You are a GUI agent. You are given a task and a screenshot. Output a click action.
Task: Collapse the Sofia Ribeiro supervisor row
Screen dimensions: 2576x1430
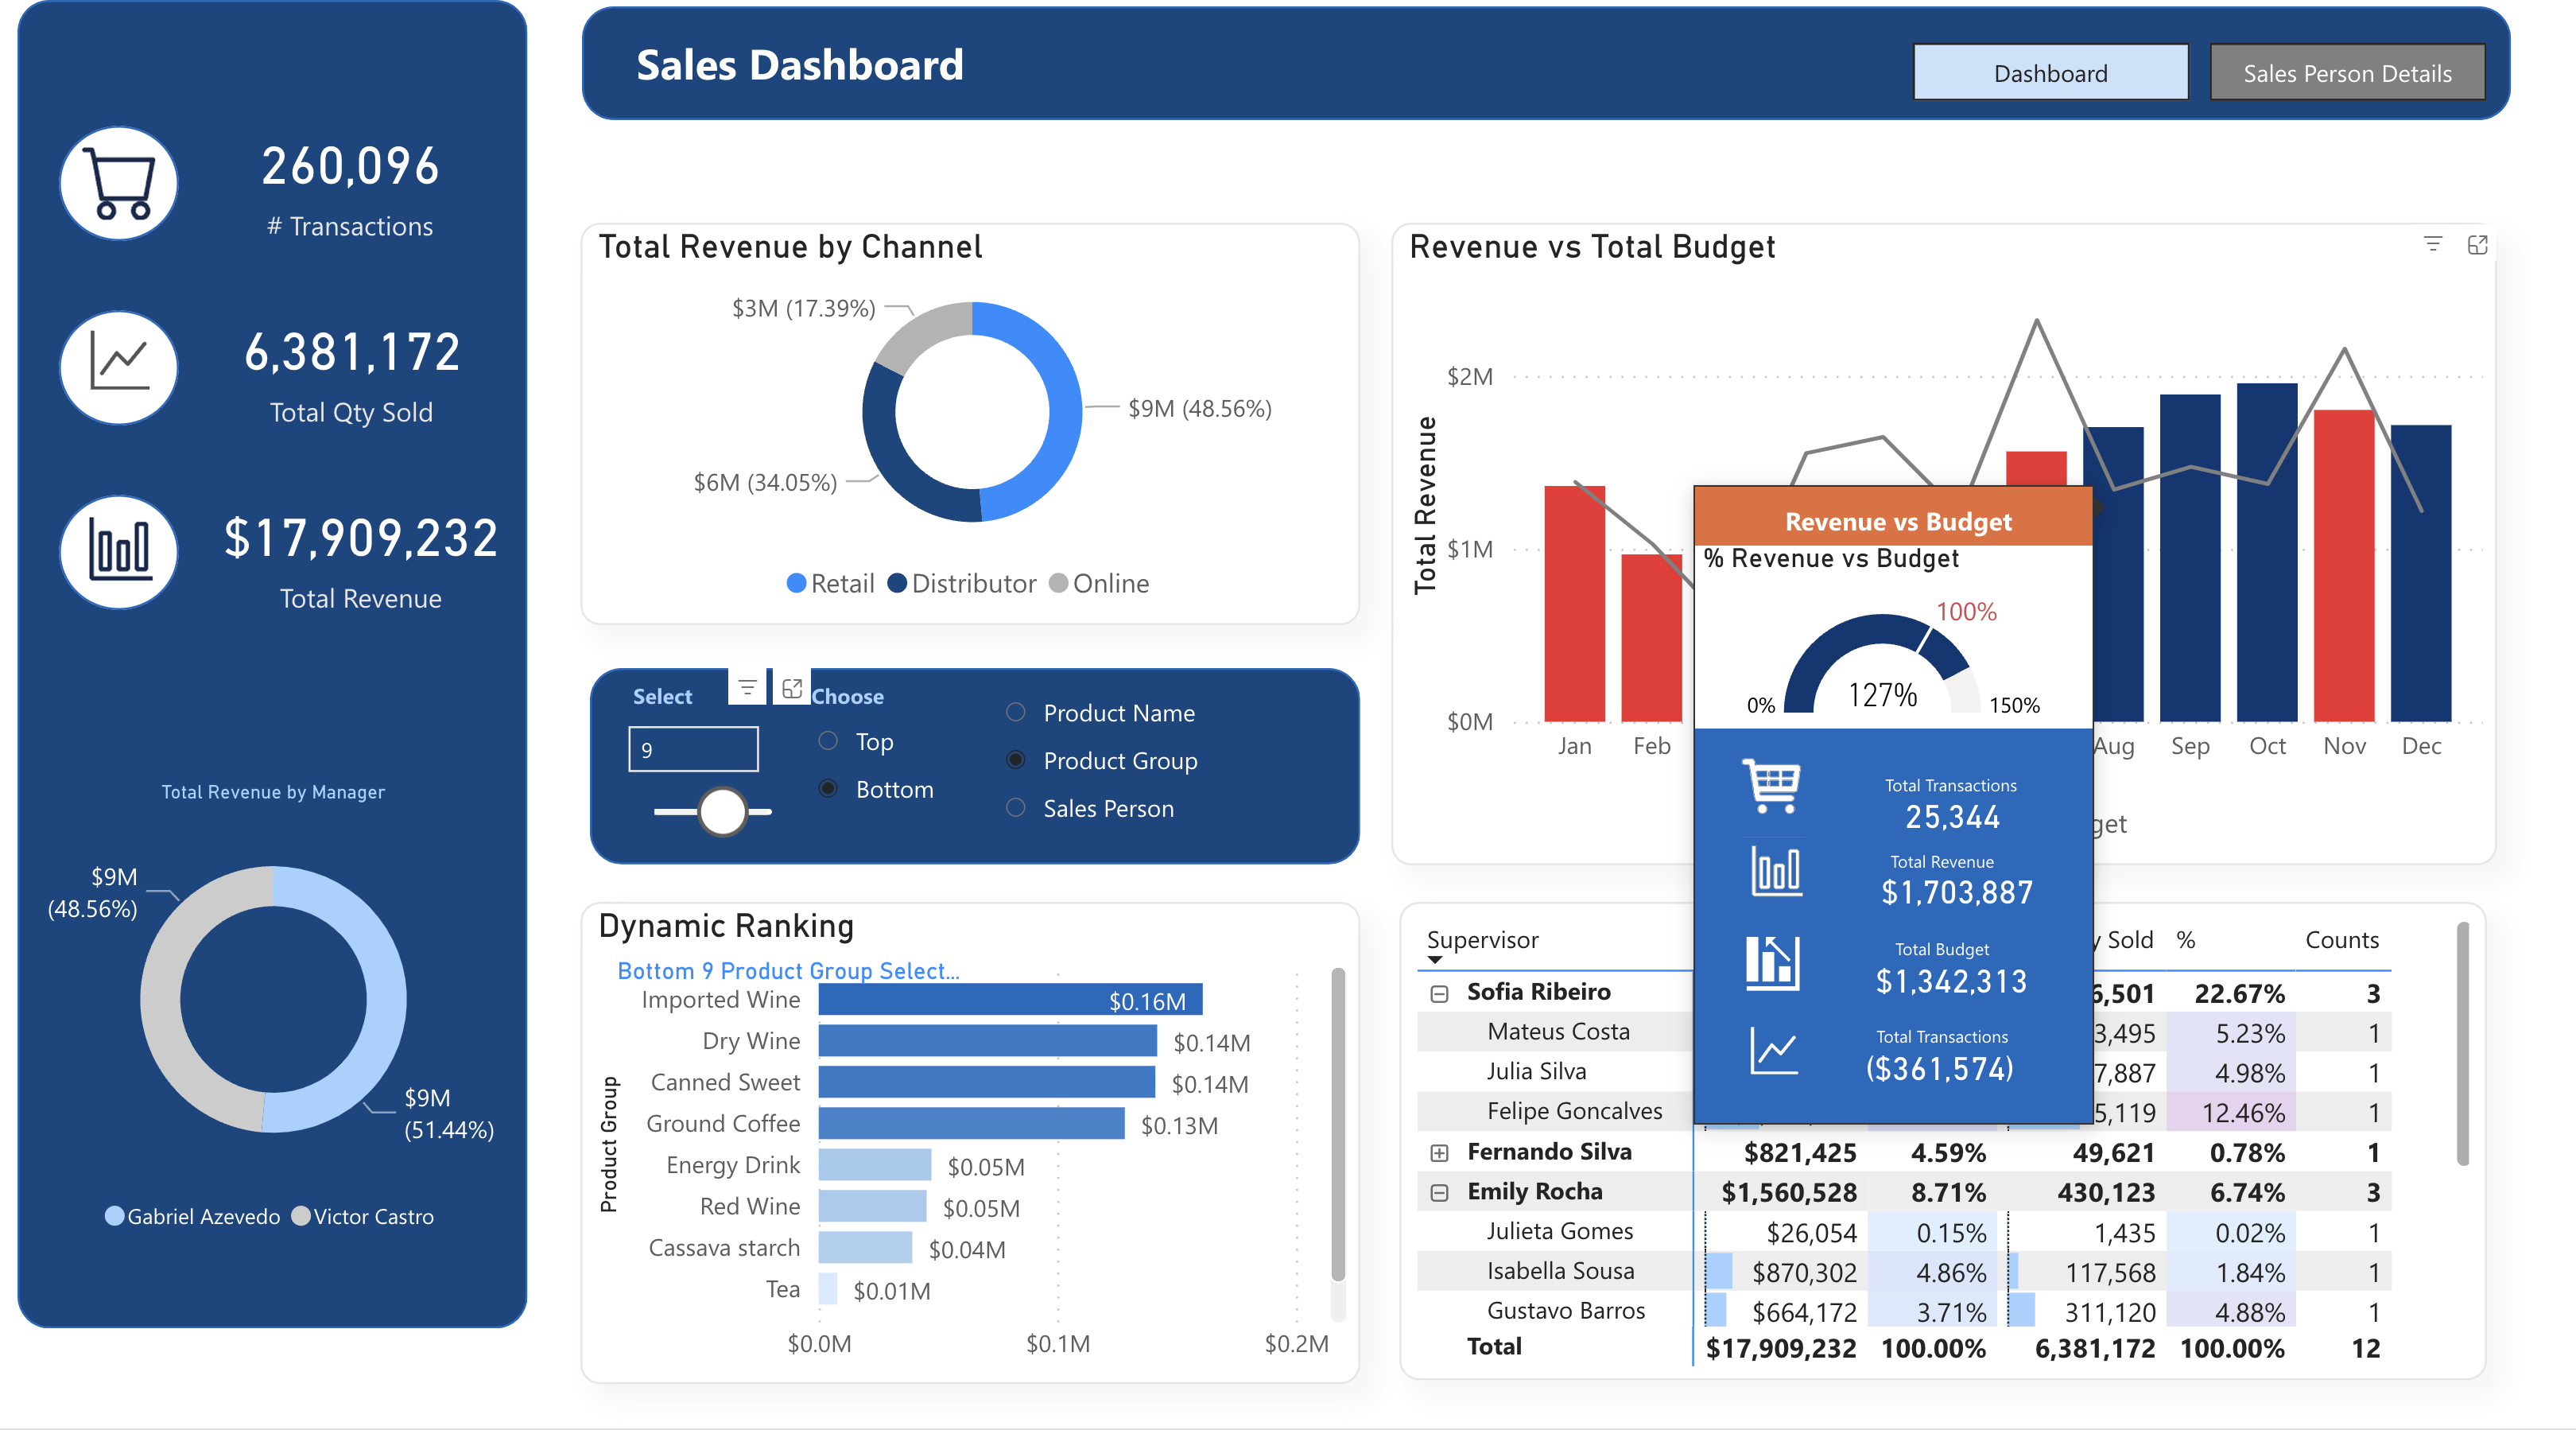[1439, 993]
